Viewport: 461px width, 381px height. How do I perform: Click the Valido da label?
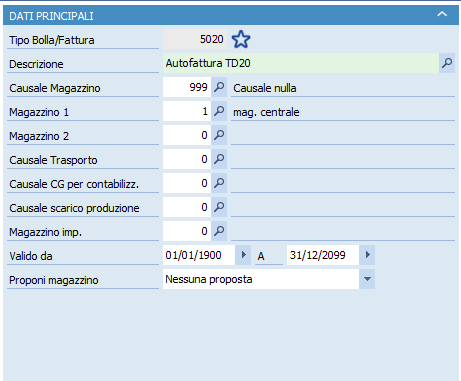(31, 256)
